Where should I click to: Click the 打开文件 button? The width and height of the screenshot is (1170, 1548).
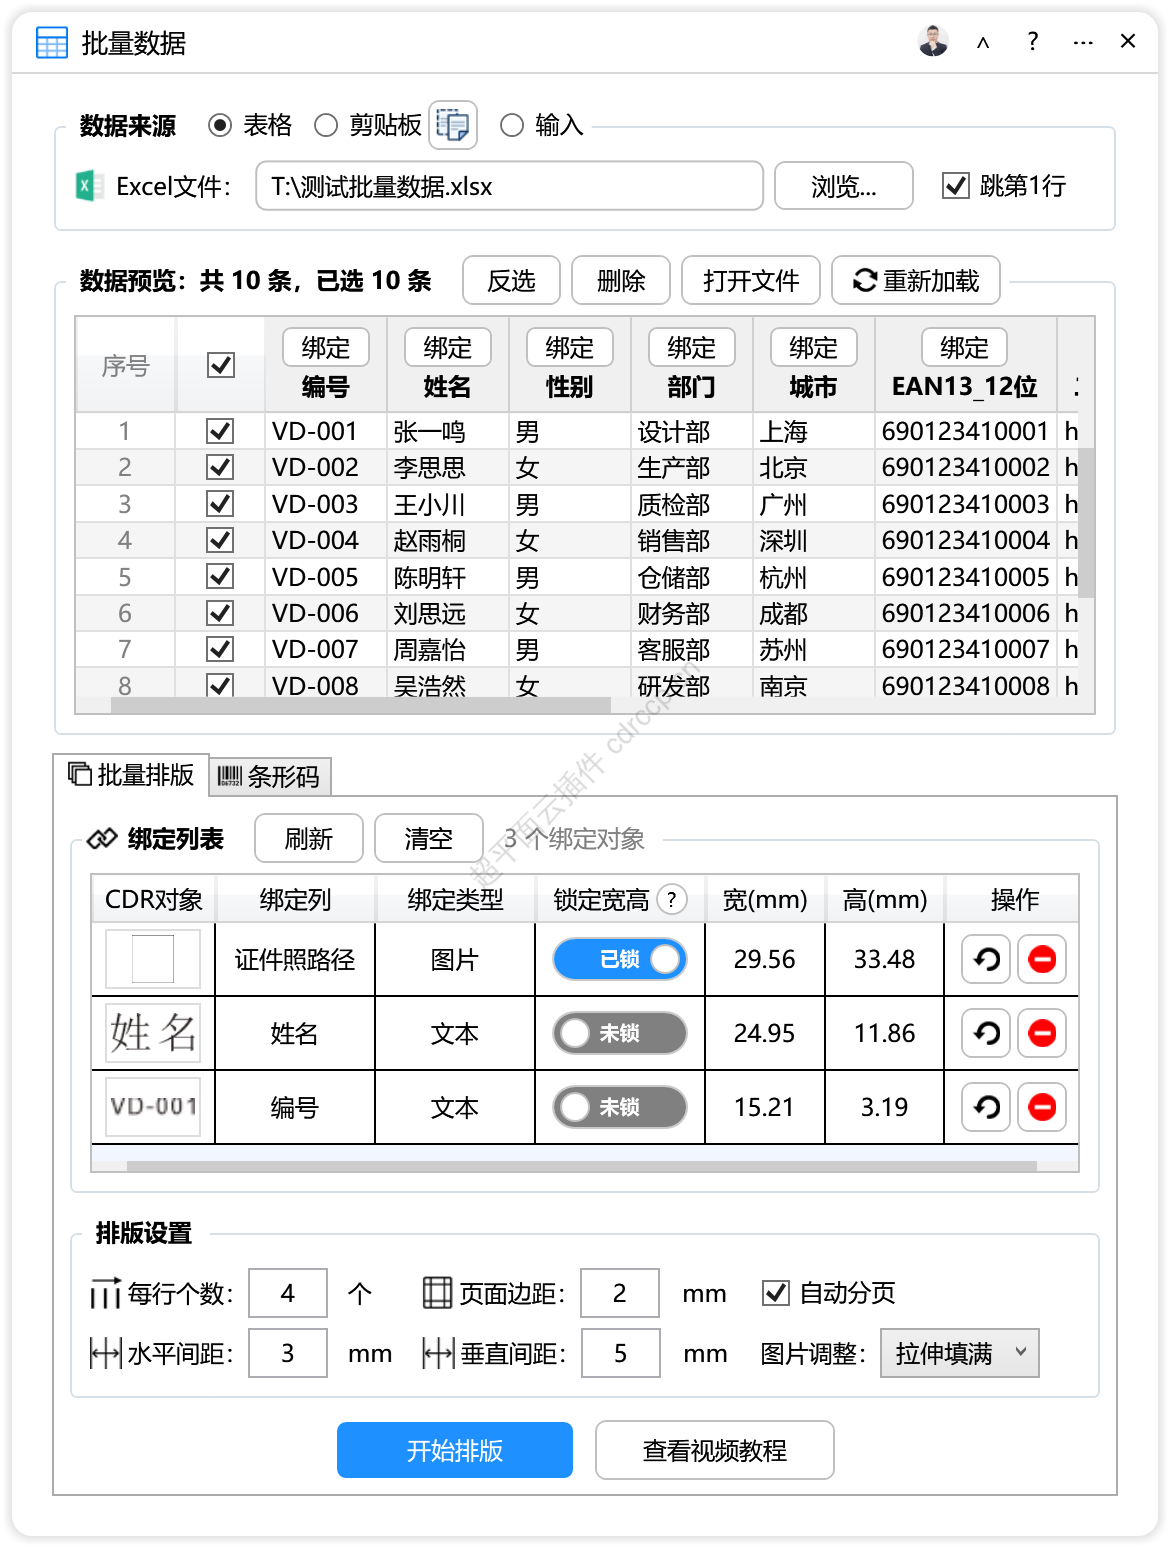click(751, 281)
